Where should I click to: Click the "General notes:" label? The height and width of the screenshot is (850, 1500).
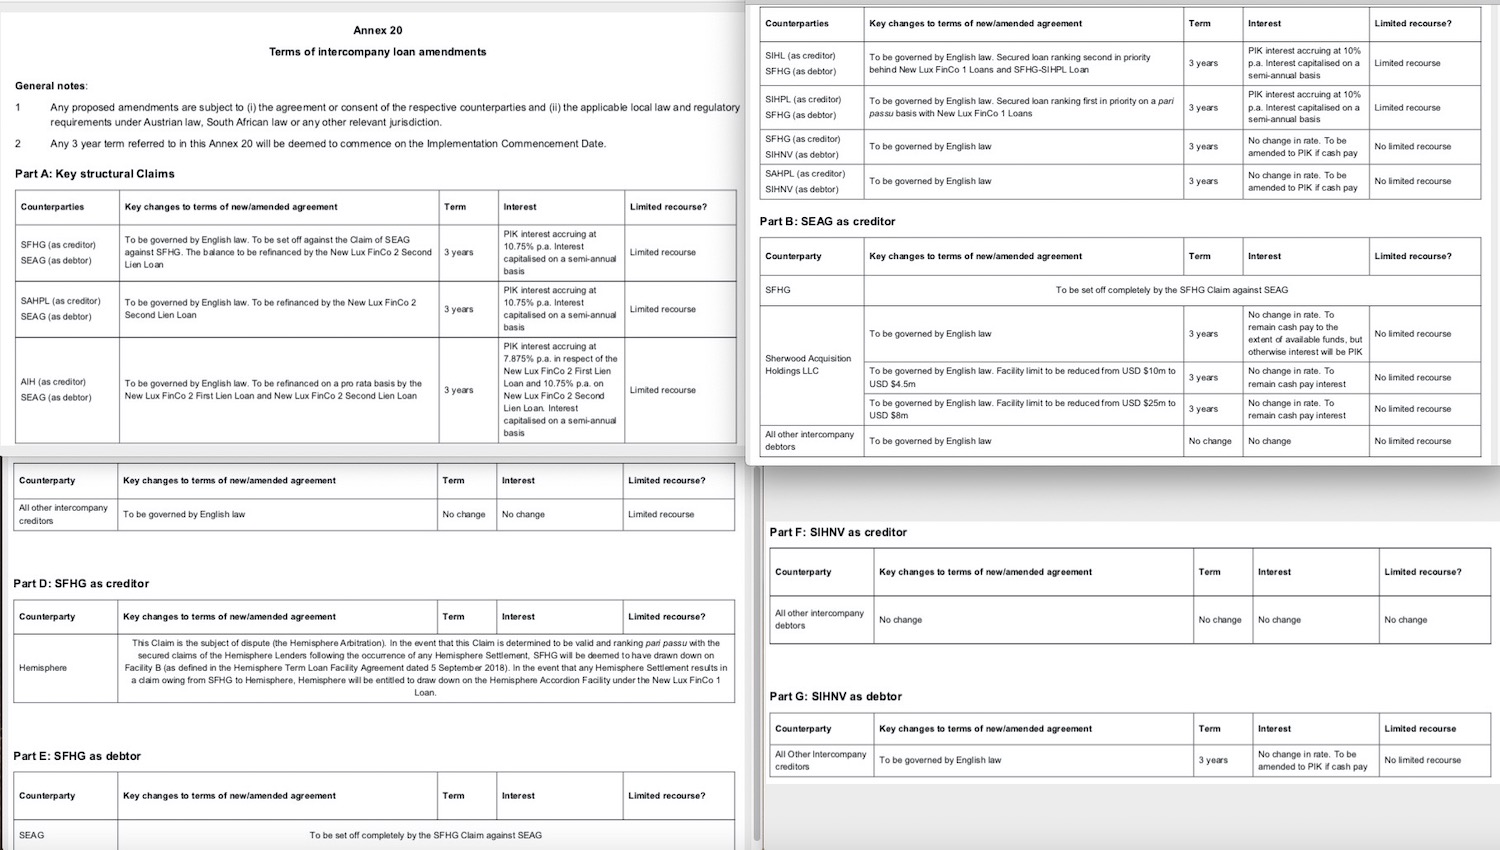[x=51, y=86]
